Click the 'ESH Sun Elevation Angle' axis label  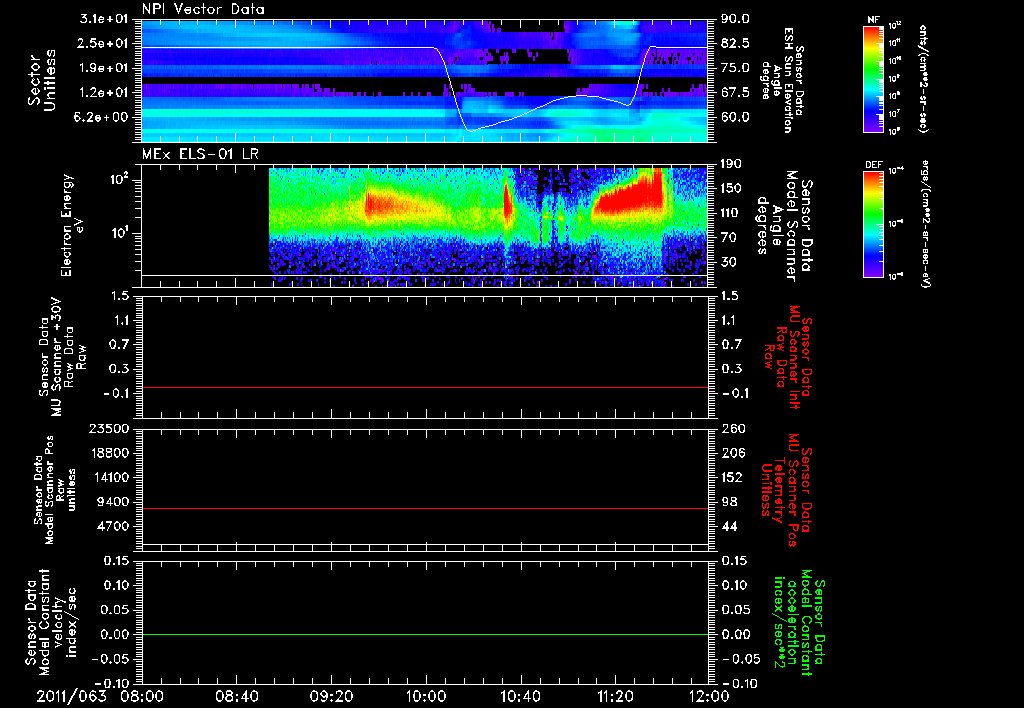[783, 80]
